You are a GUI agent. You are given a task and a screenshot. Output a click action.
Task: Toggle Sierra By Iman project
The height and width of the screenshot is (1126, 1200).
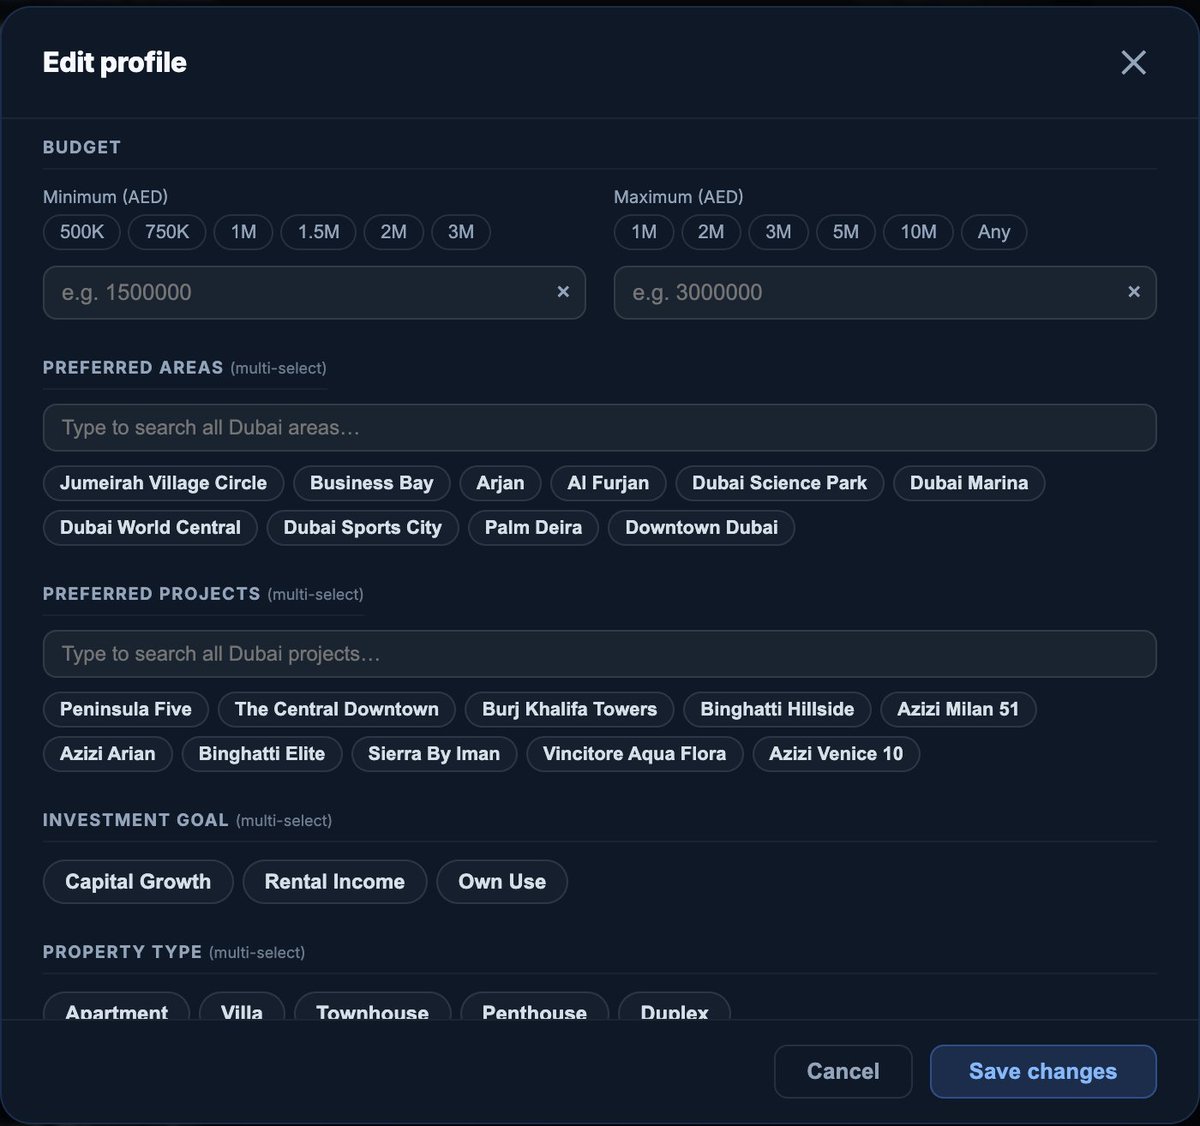[434, 753]
